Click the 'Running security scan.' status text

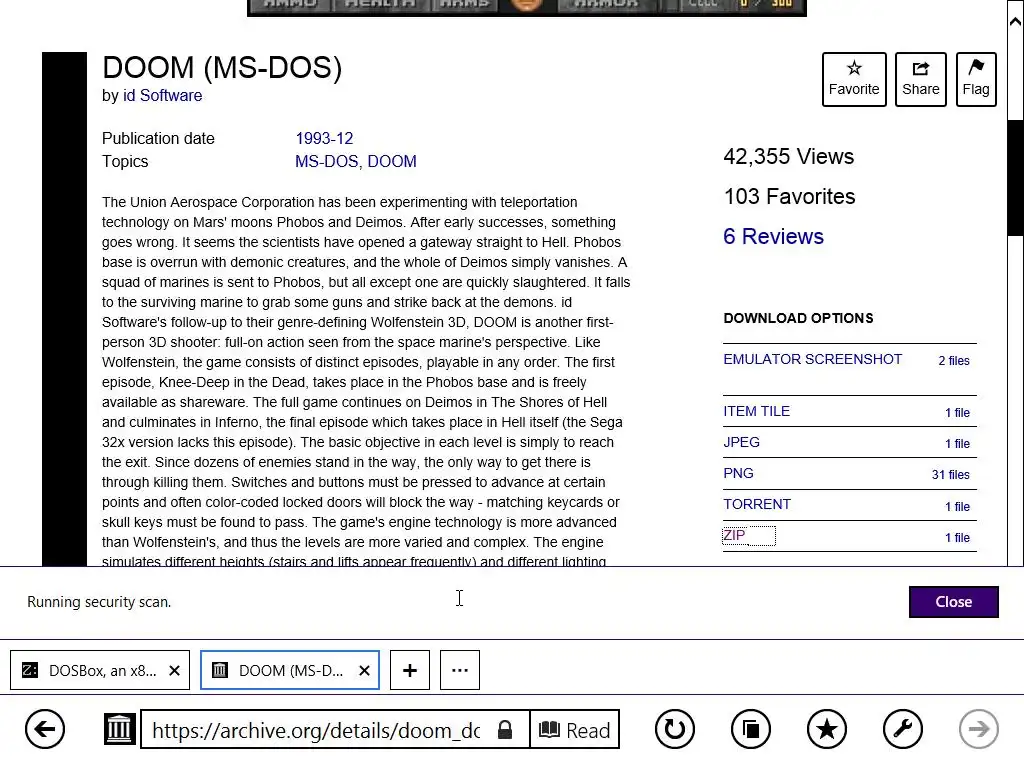coord(99,602)
